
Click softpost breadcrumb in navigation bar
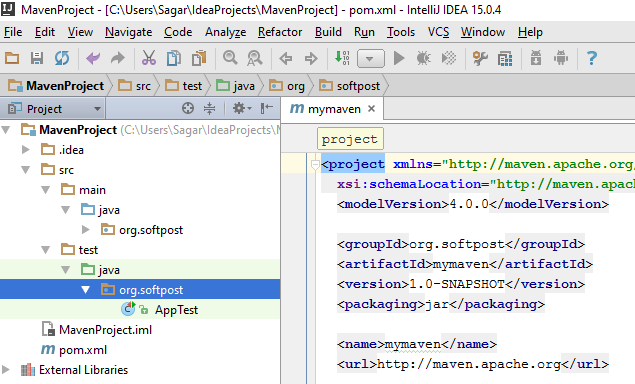tap(349, 85)
